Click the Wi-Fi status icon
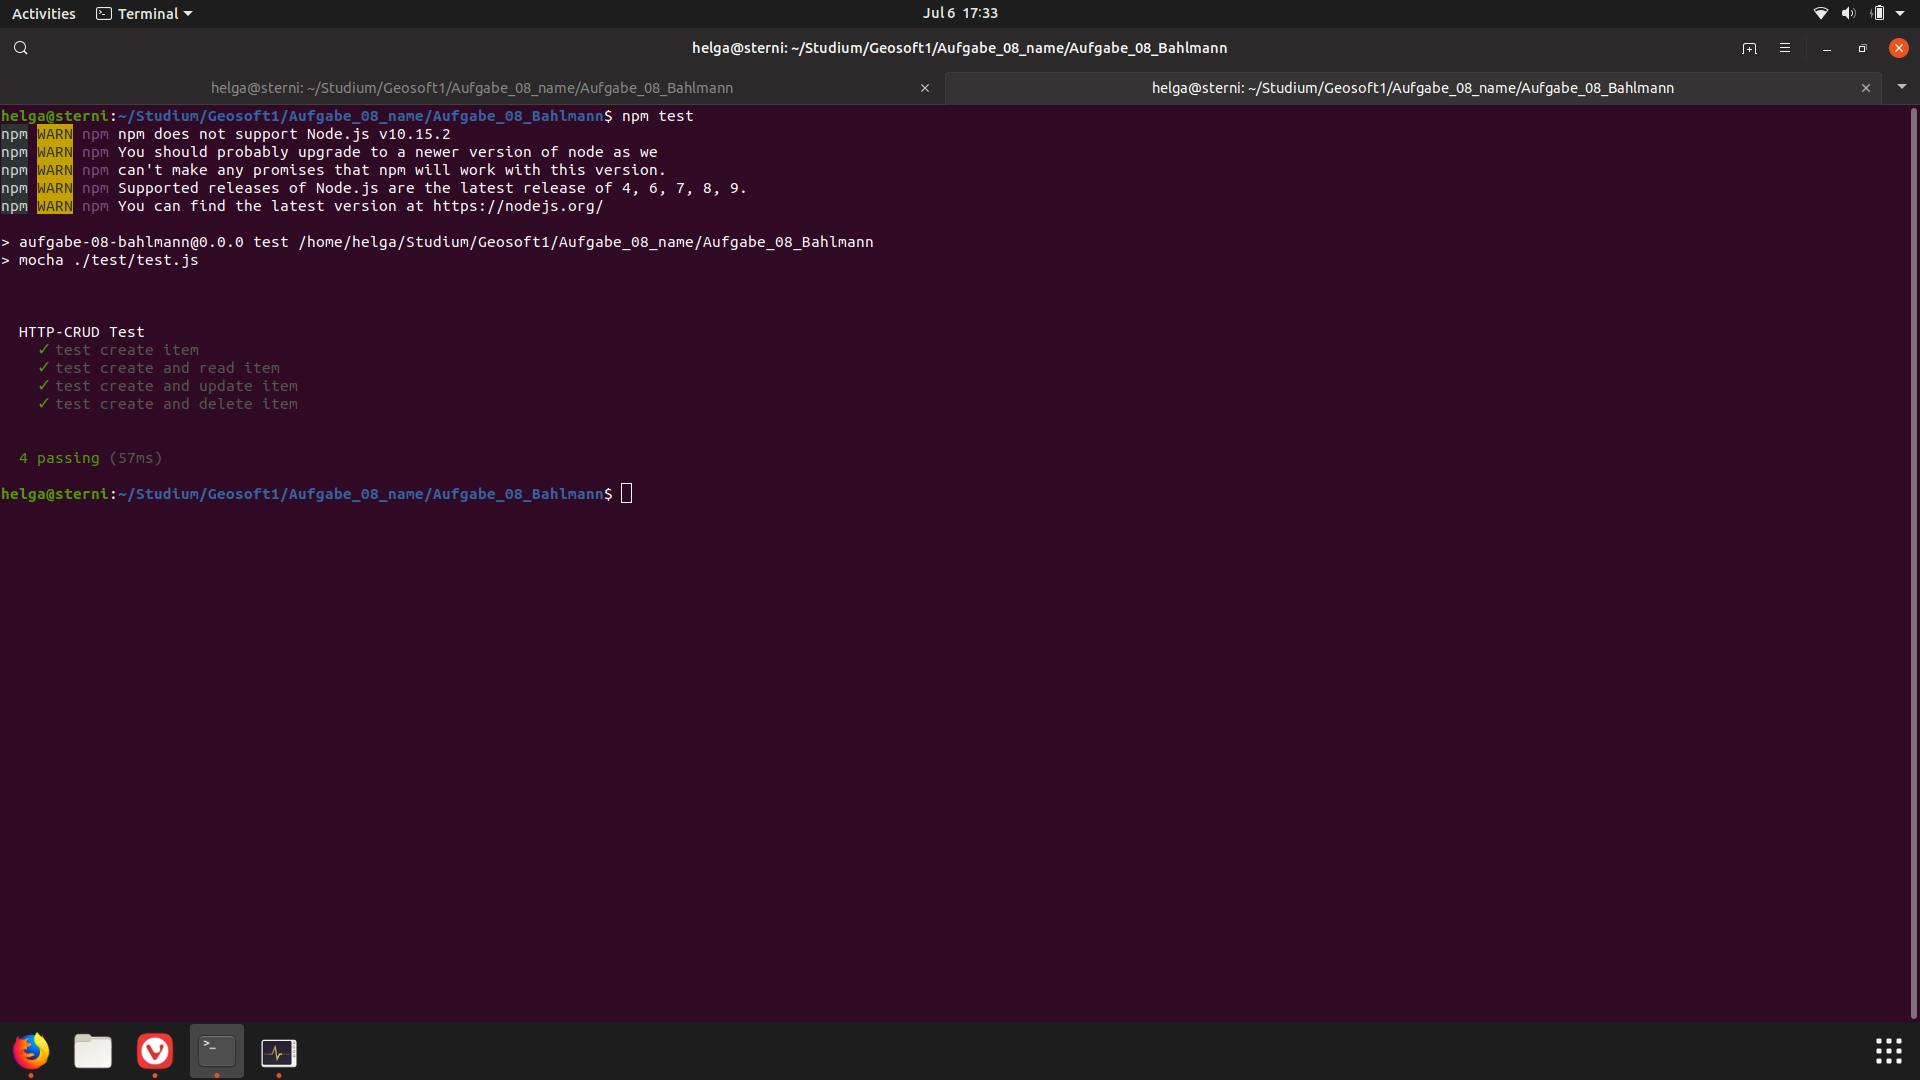This screenshot has width=1920, height=1080. tap(1821, 13)
